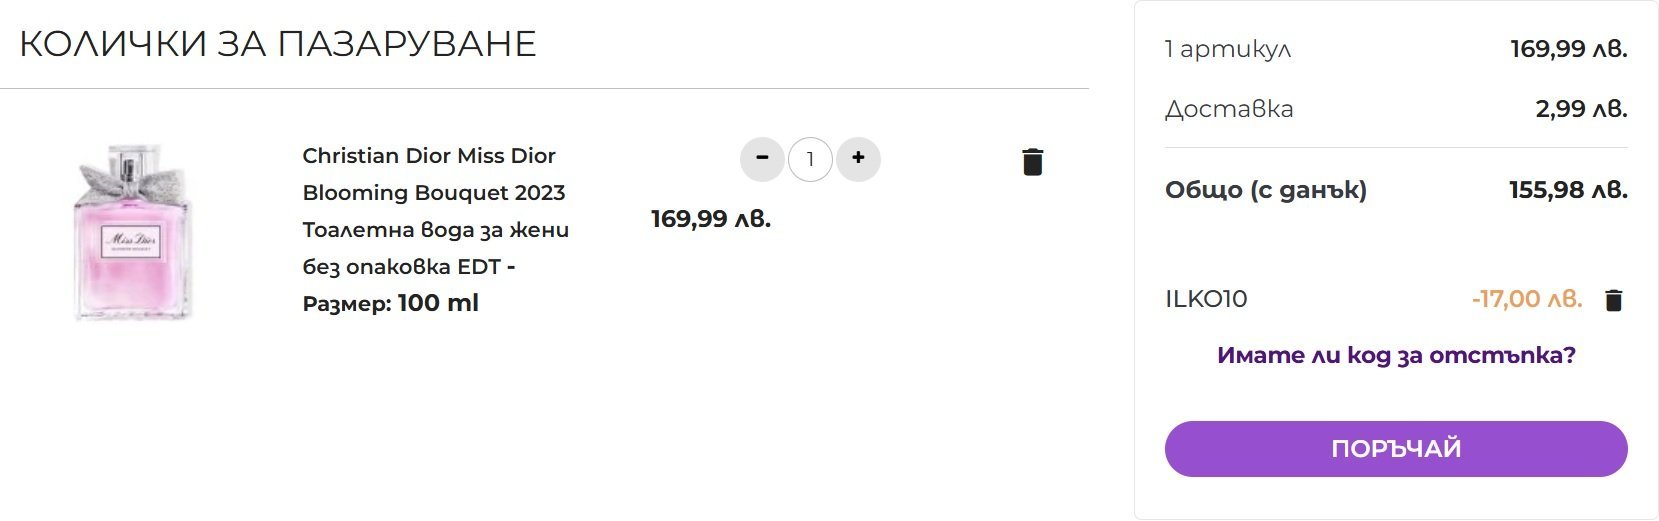The height and width of the screenshot is (521, 1659).
Task: Click the quantity field showing 1
Action: click(810, 160)
